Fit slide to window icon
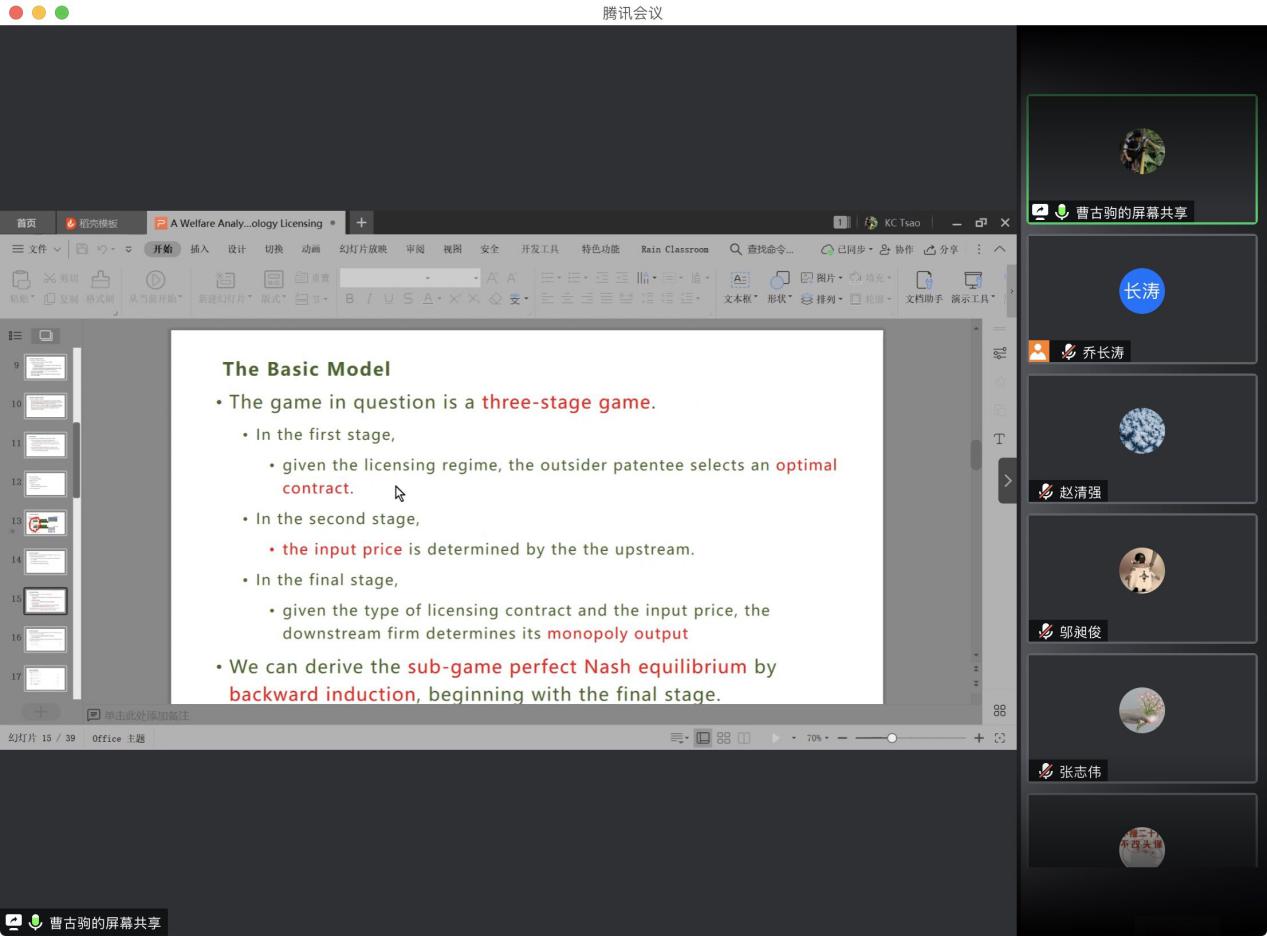 click(1000, 738)
